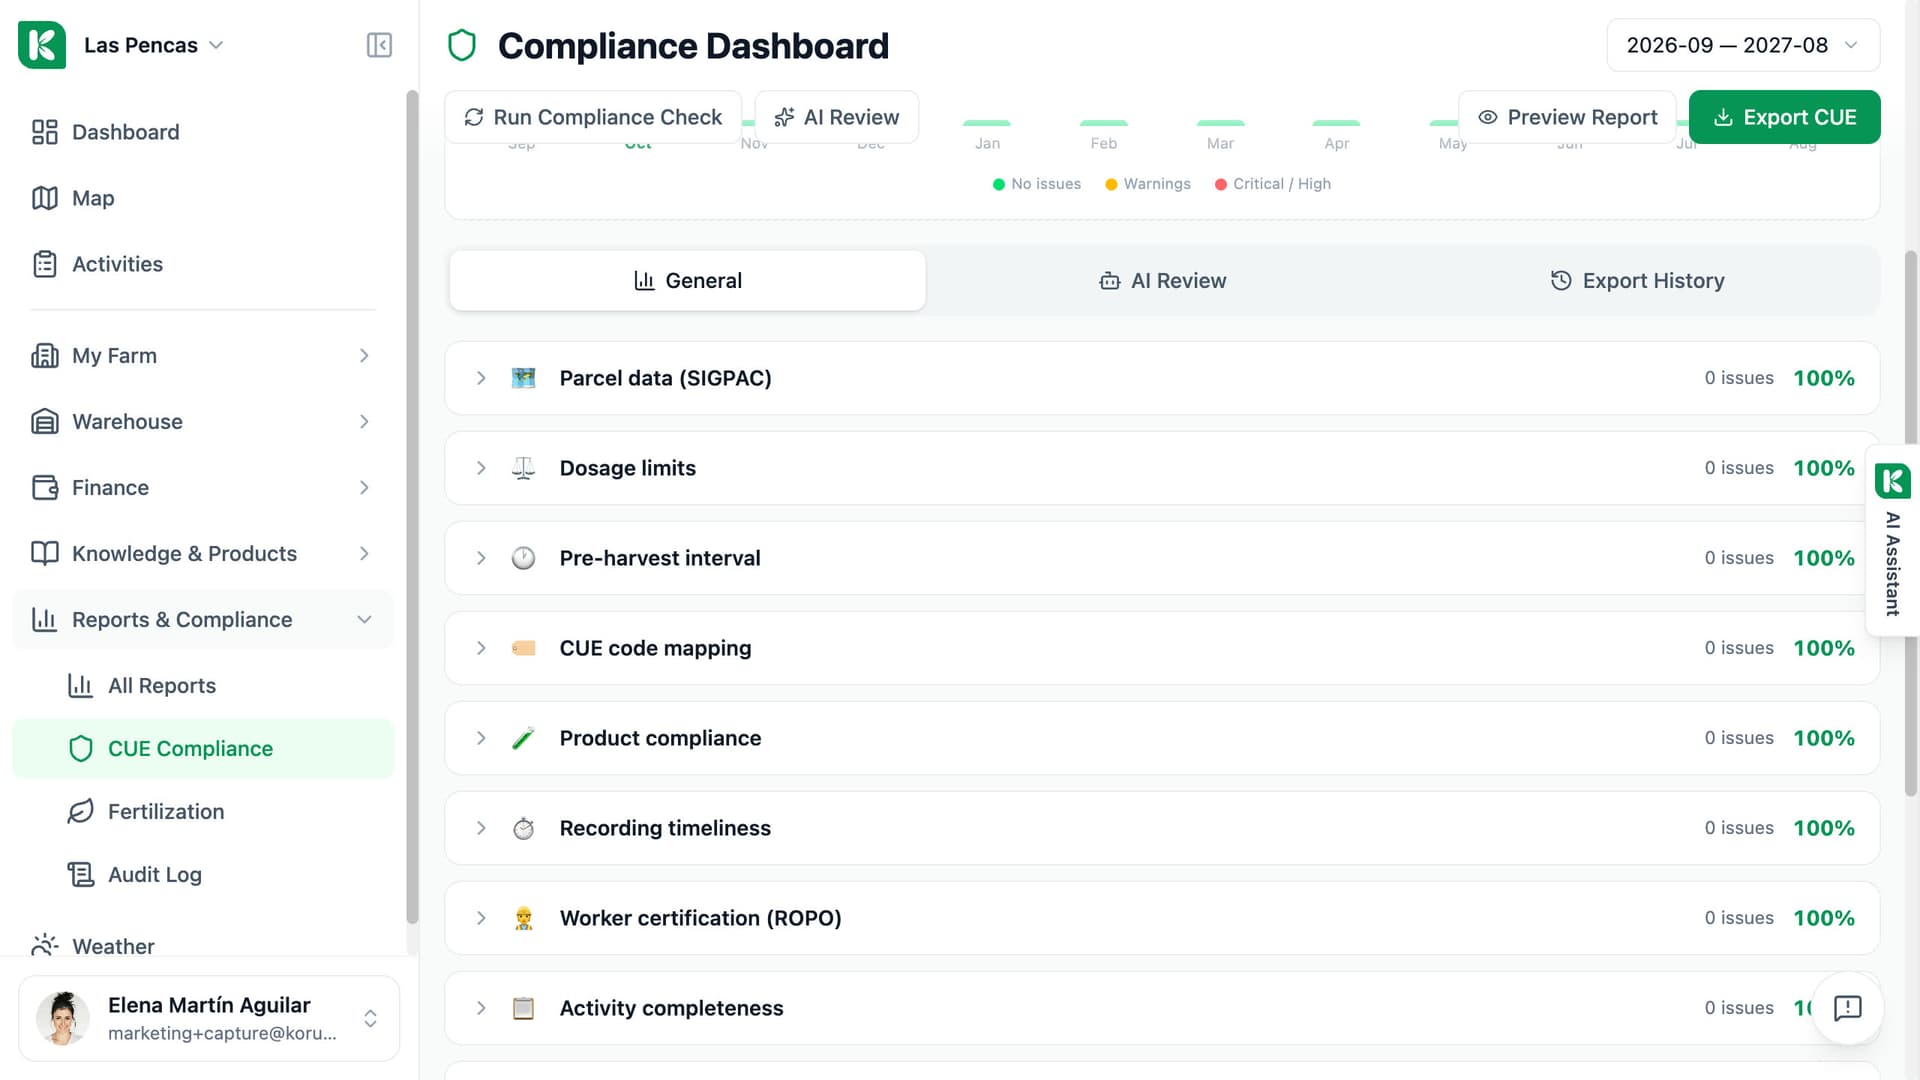Switch to the Export History tab

tap(1637, 281)
